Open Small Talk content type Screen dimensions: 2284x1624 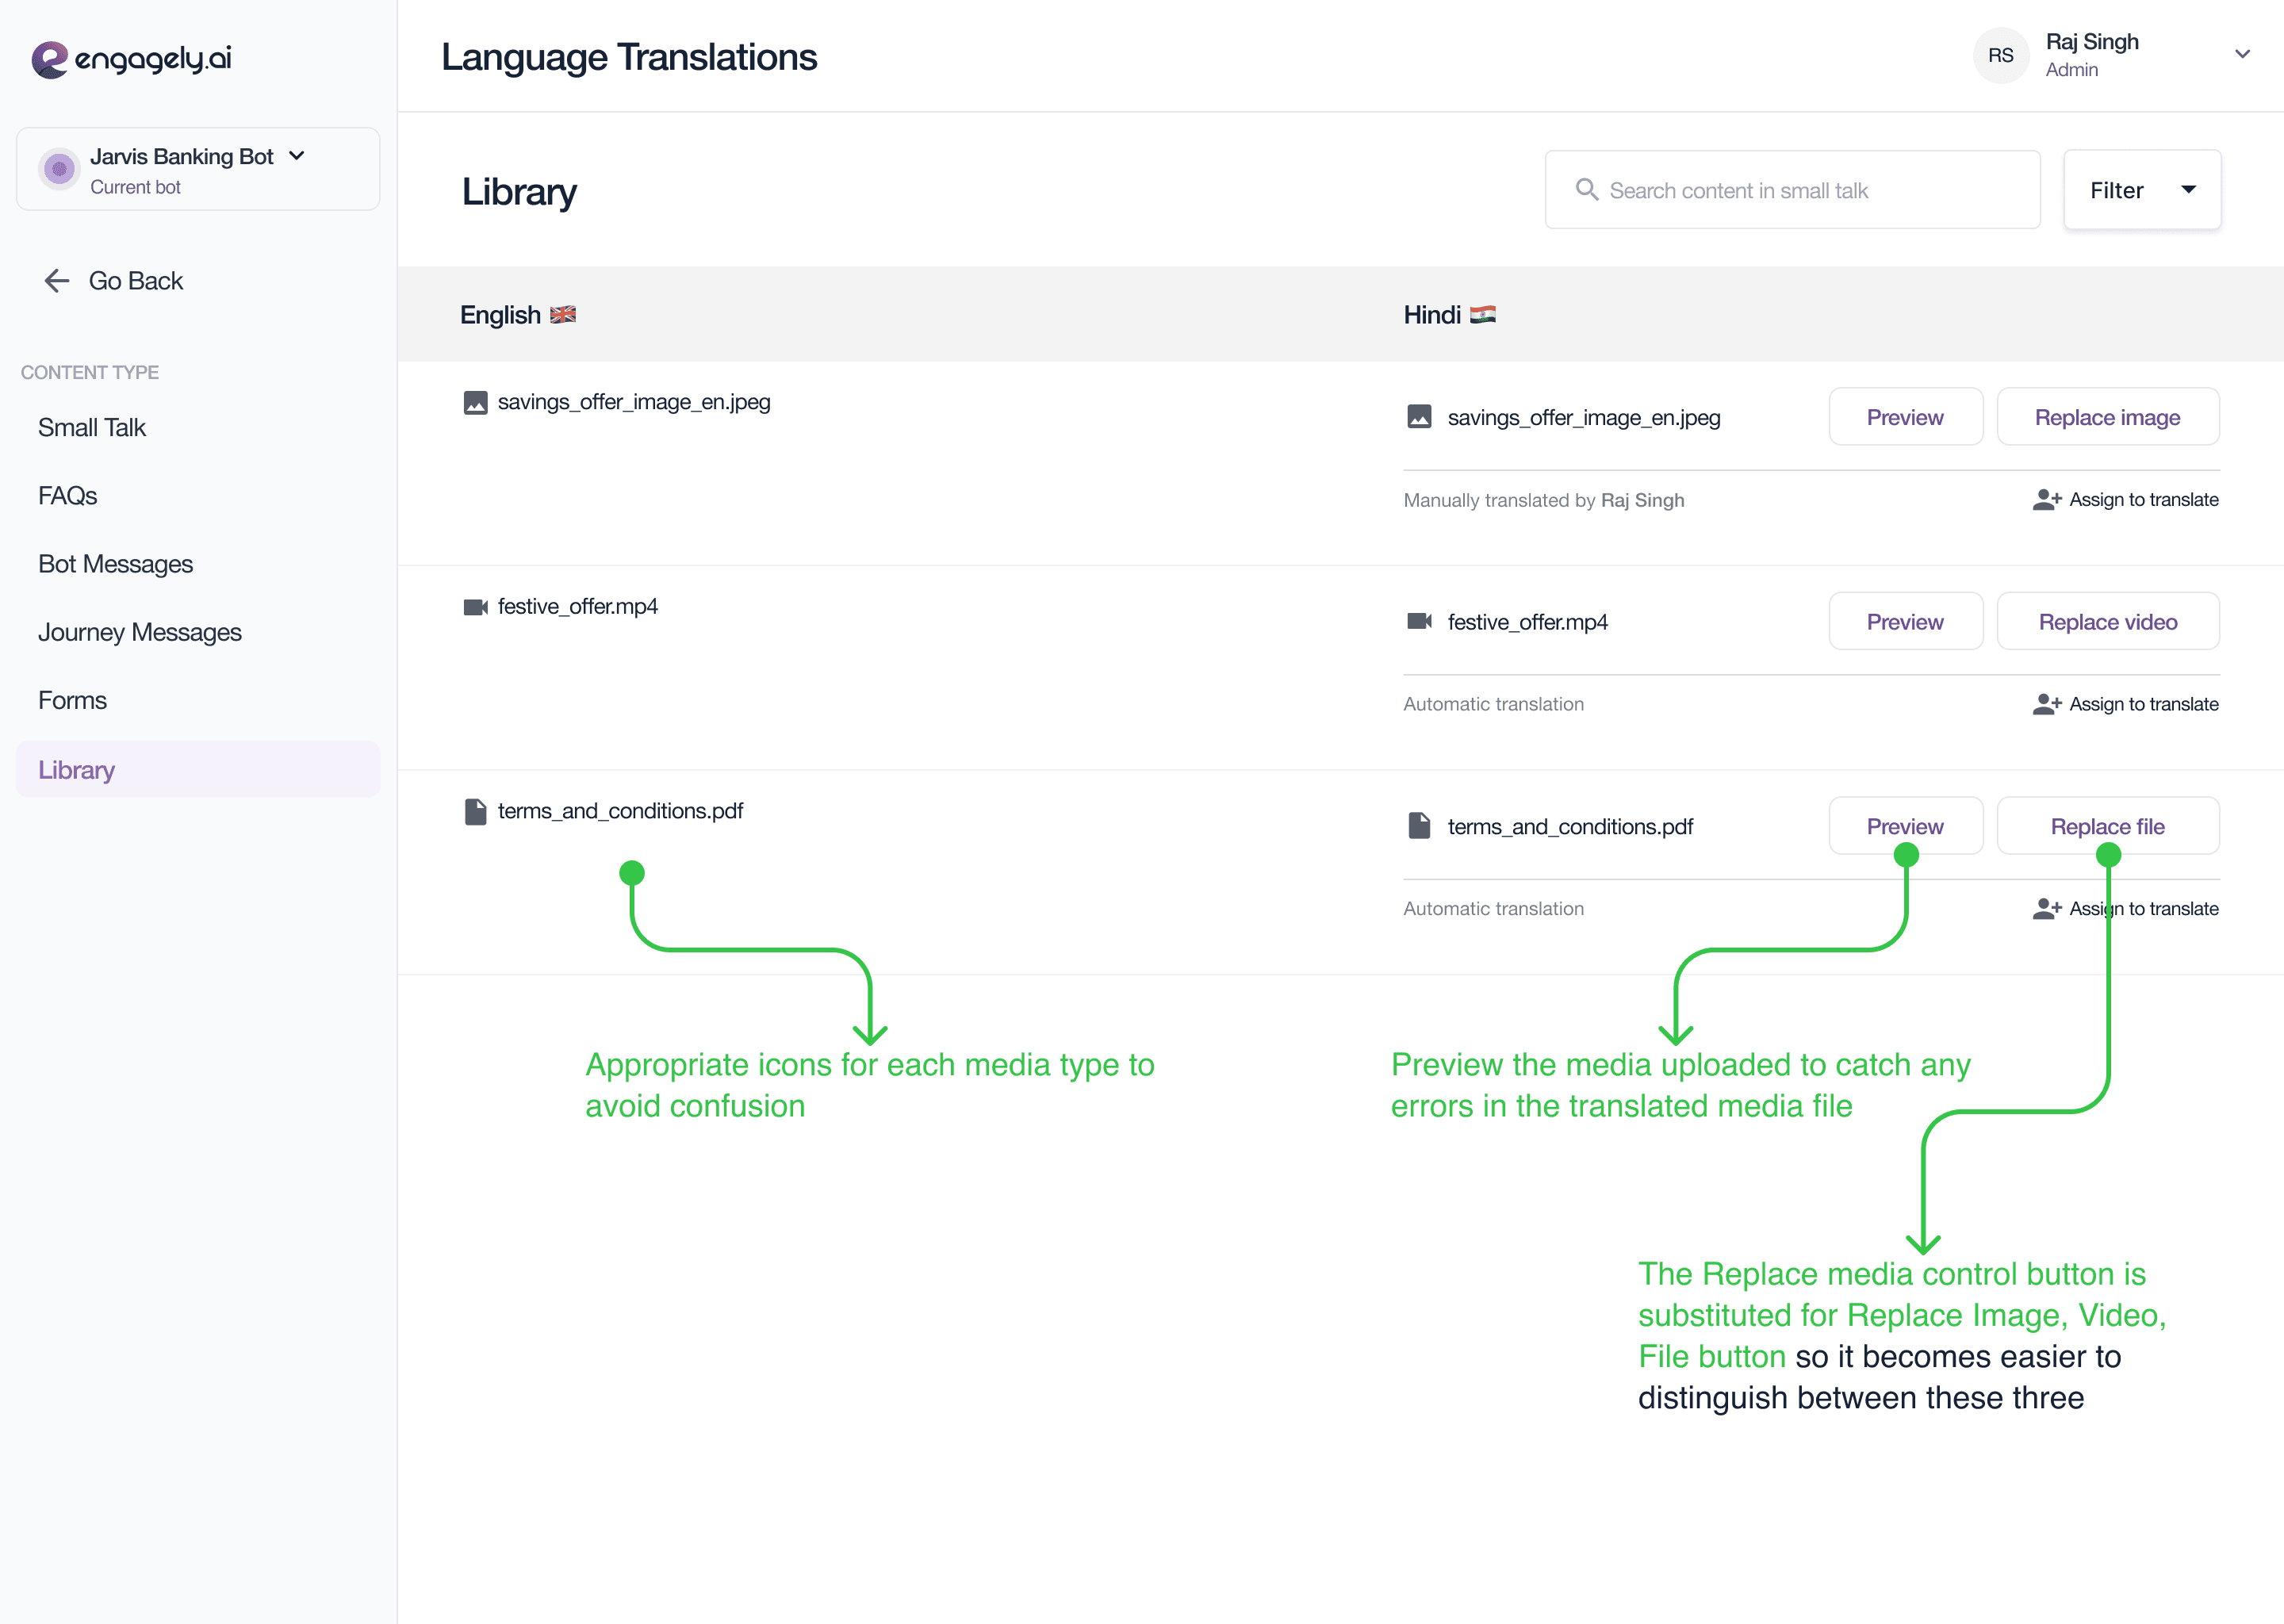(x=92, y=428)
